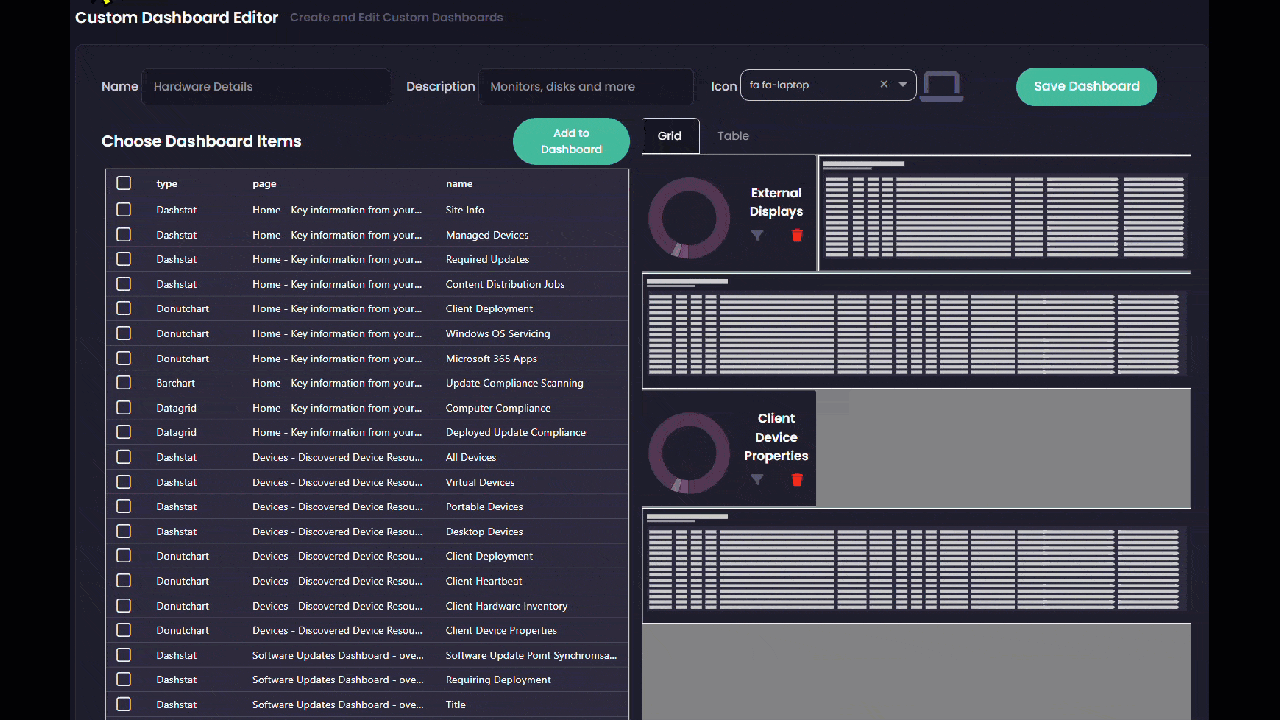Screen dimensions: 1280x720
Task: Click into the Description text field
Action: coord(585,87)
